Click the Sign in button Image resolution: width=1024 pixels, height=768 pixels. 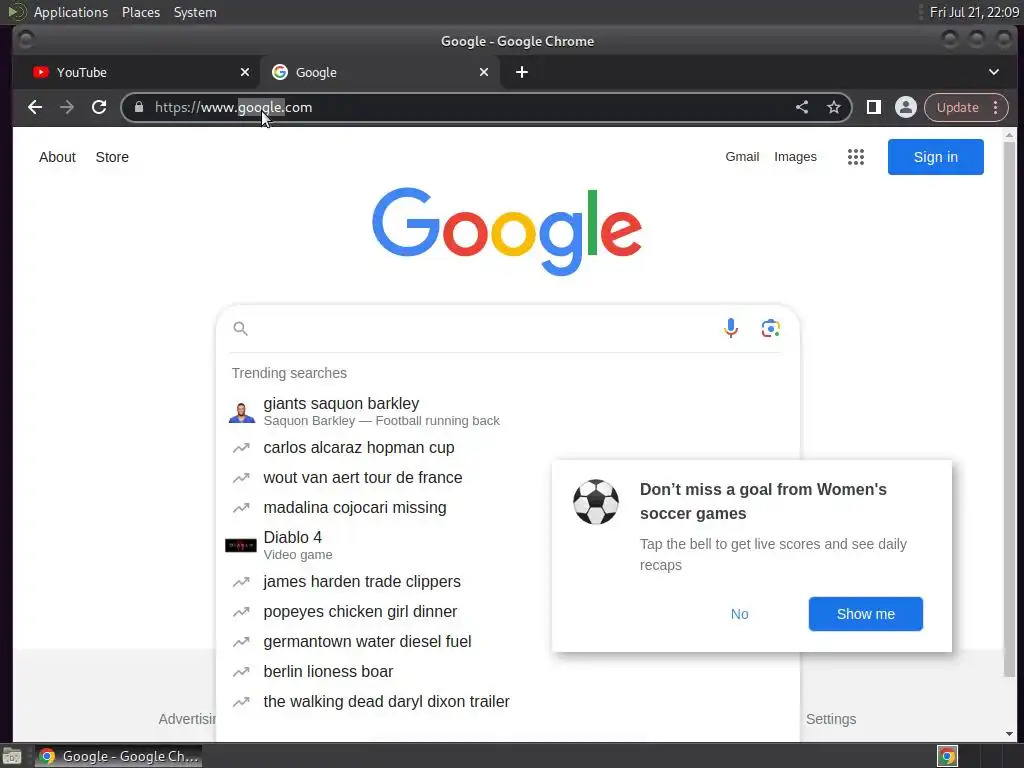coord(935,157)
